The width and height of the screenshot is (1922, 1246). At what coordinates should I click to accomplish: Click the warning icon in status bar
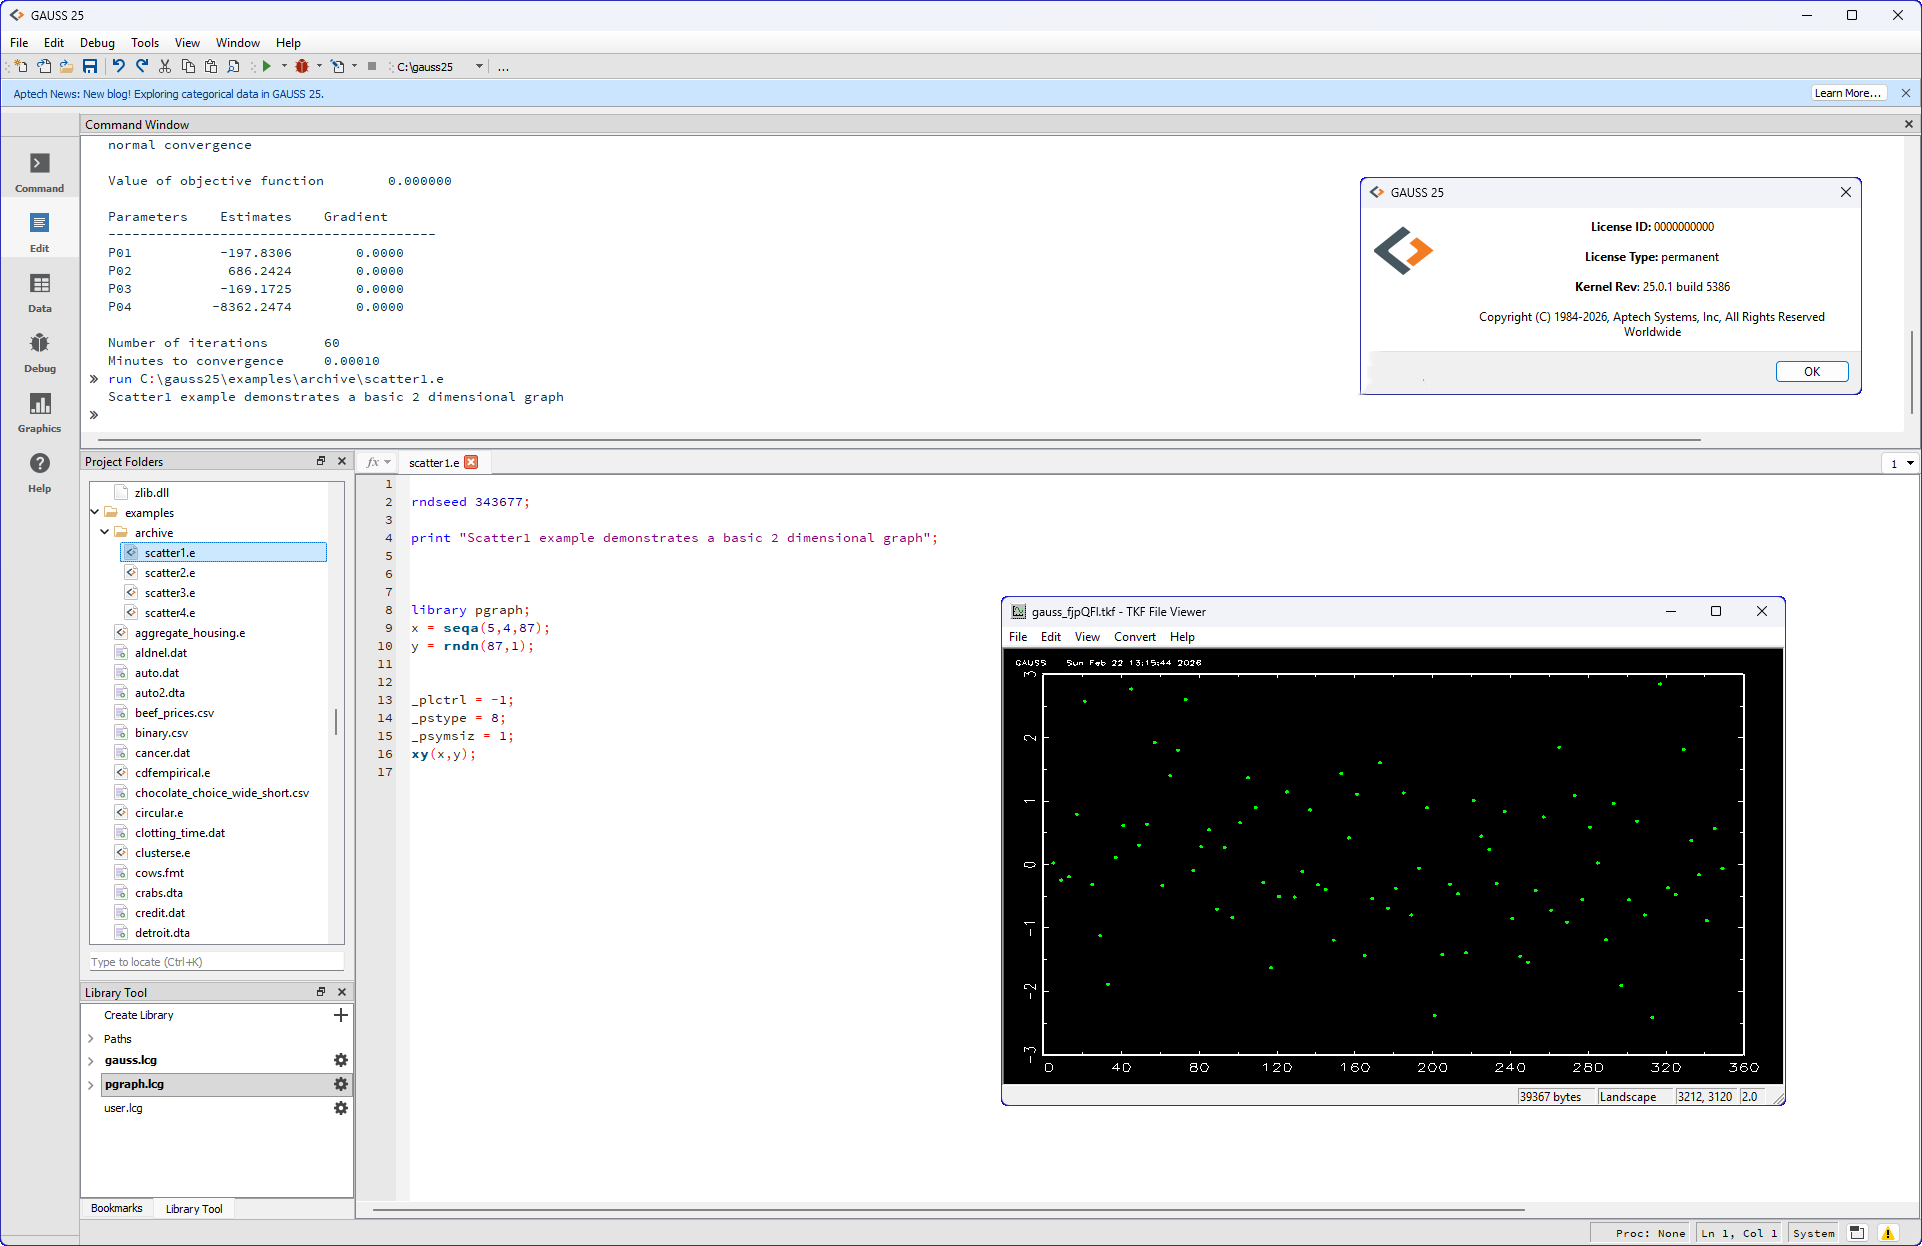tap(1888, 1233)
